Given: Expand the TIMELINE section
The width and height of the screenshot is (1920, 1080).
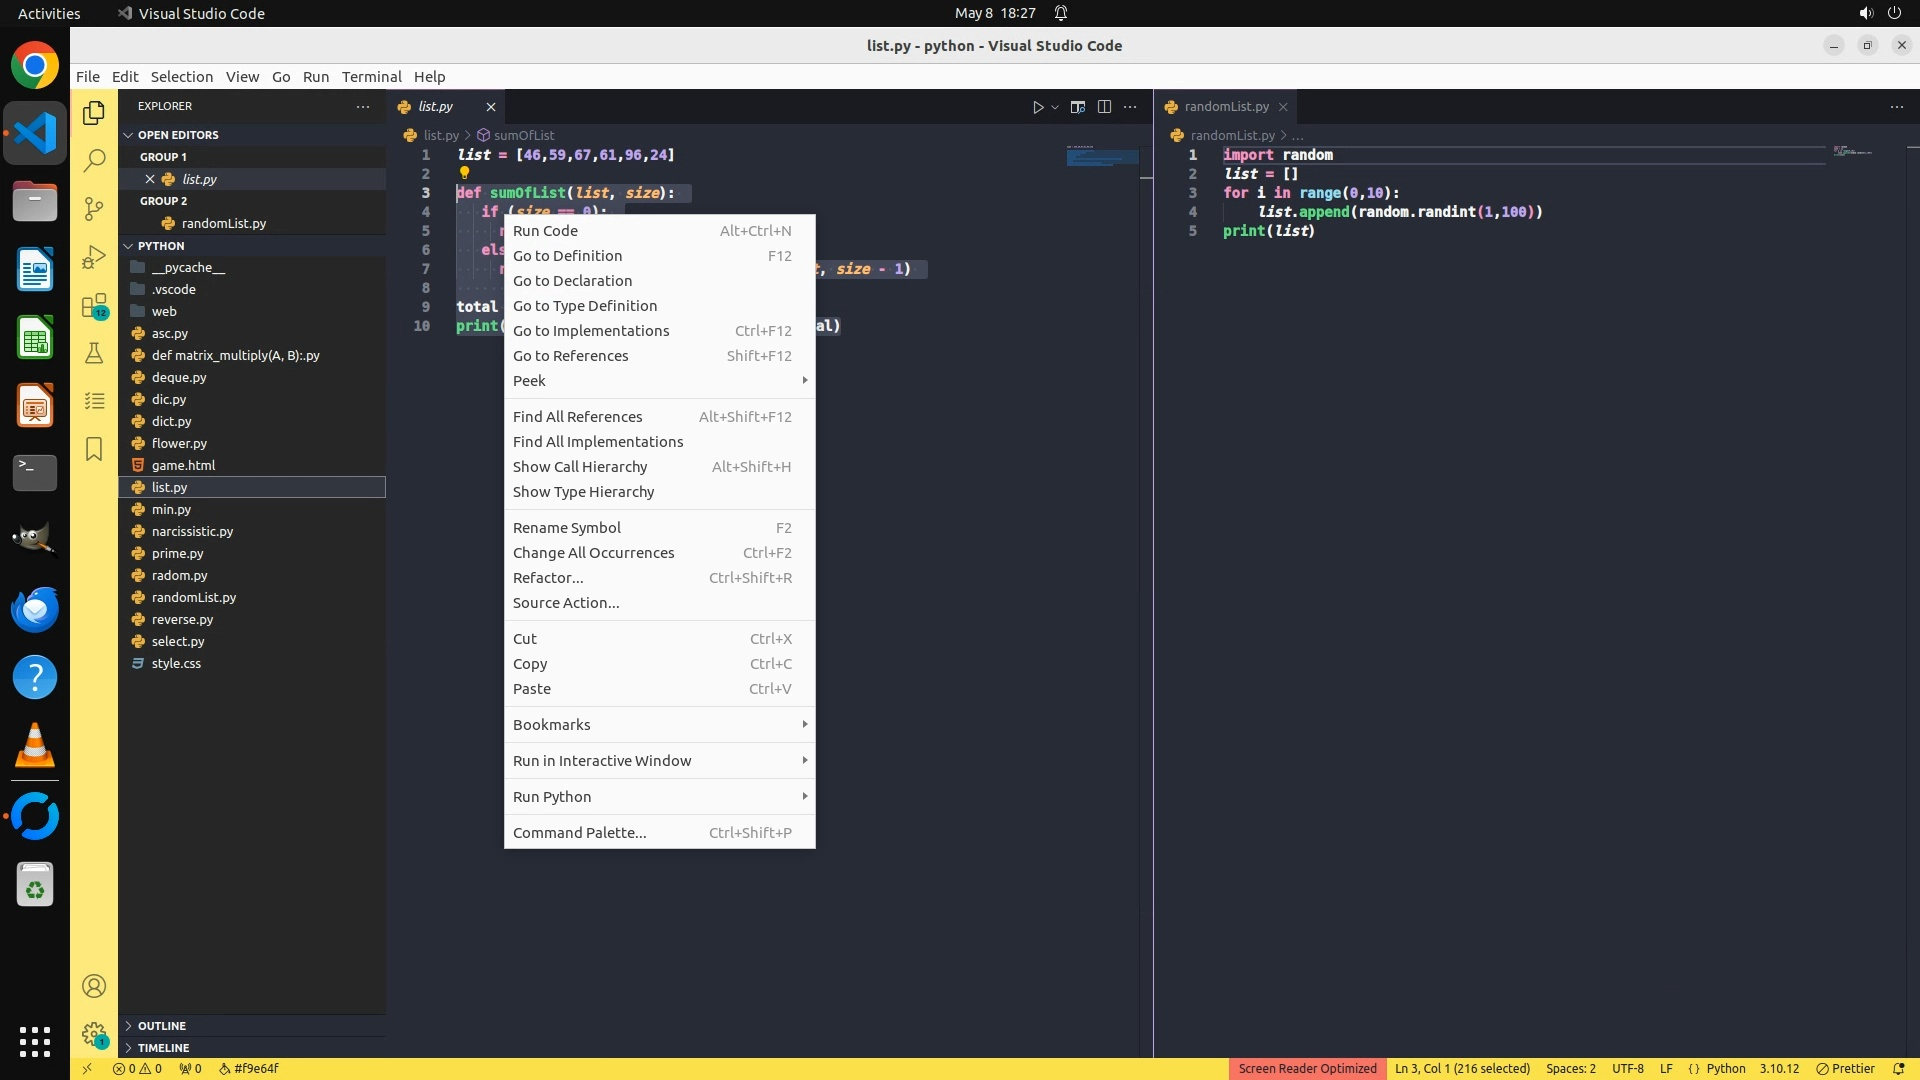Looking at the screenshot, I should tap(163, 1048).
